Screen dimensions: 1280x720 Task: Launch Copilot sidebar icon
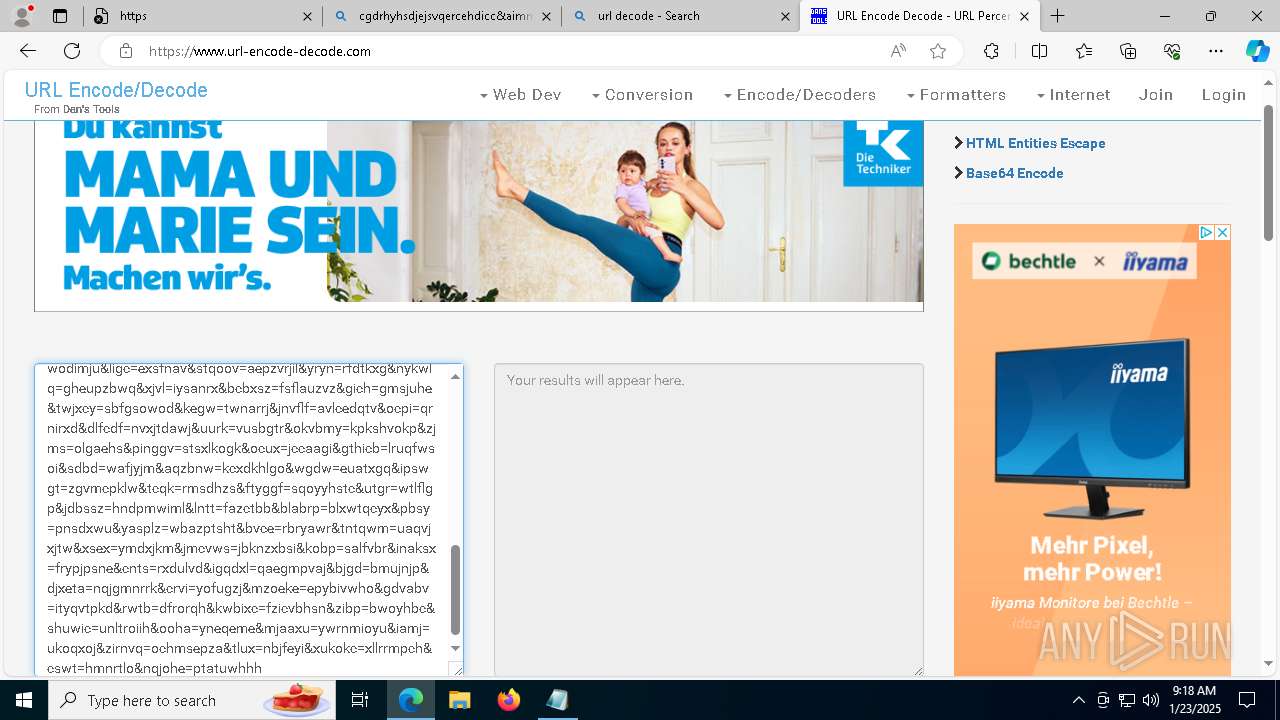(1257, 51)
